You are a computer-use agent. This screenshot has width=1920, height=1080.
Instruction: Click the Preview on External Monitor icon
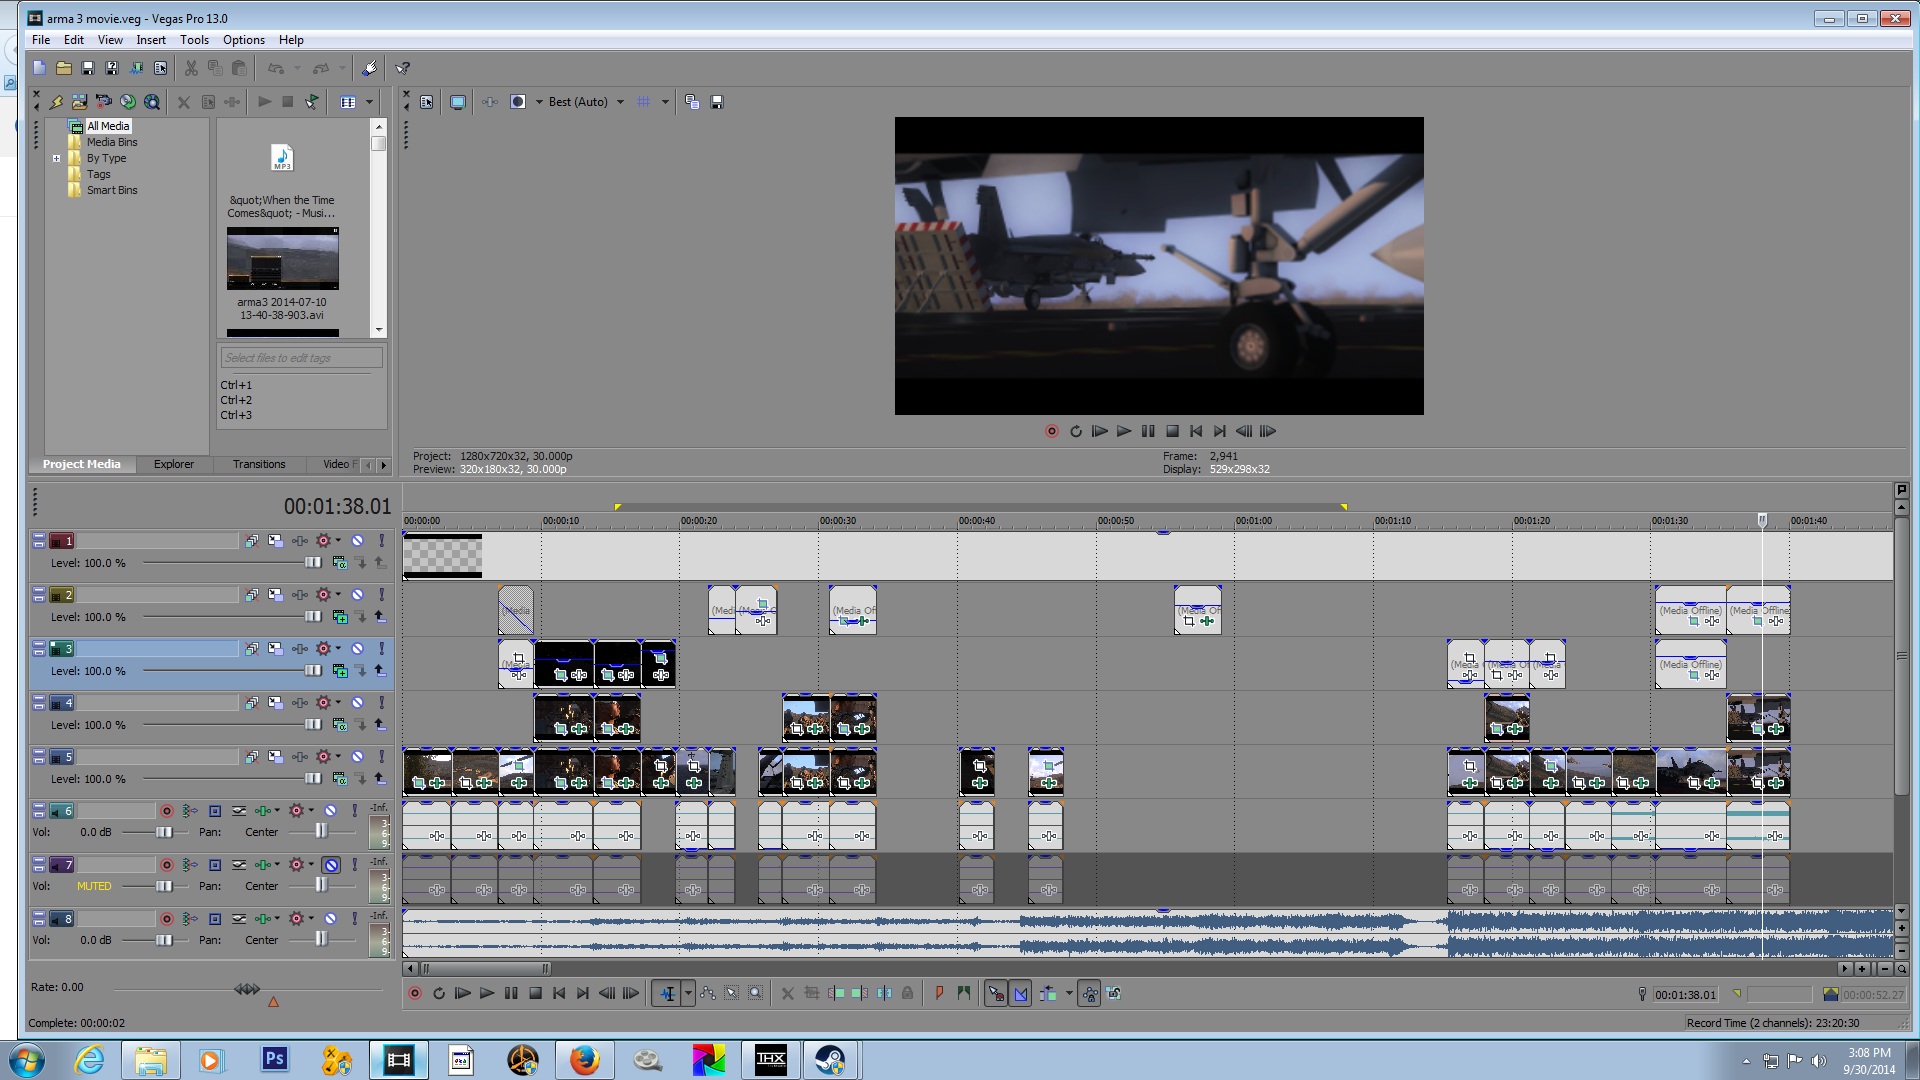[458, 102]
